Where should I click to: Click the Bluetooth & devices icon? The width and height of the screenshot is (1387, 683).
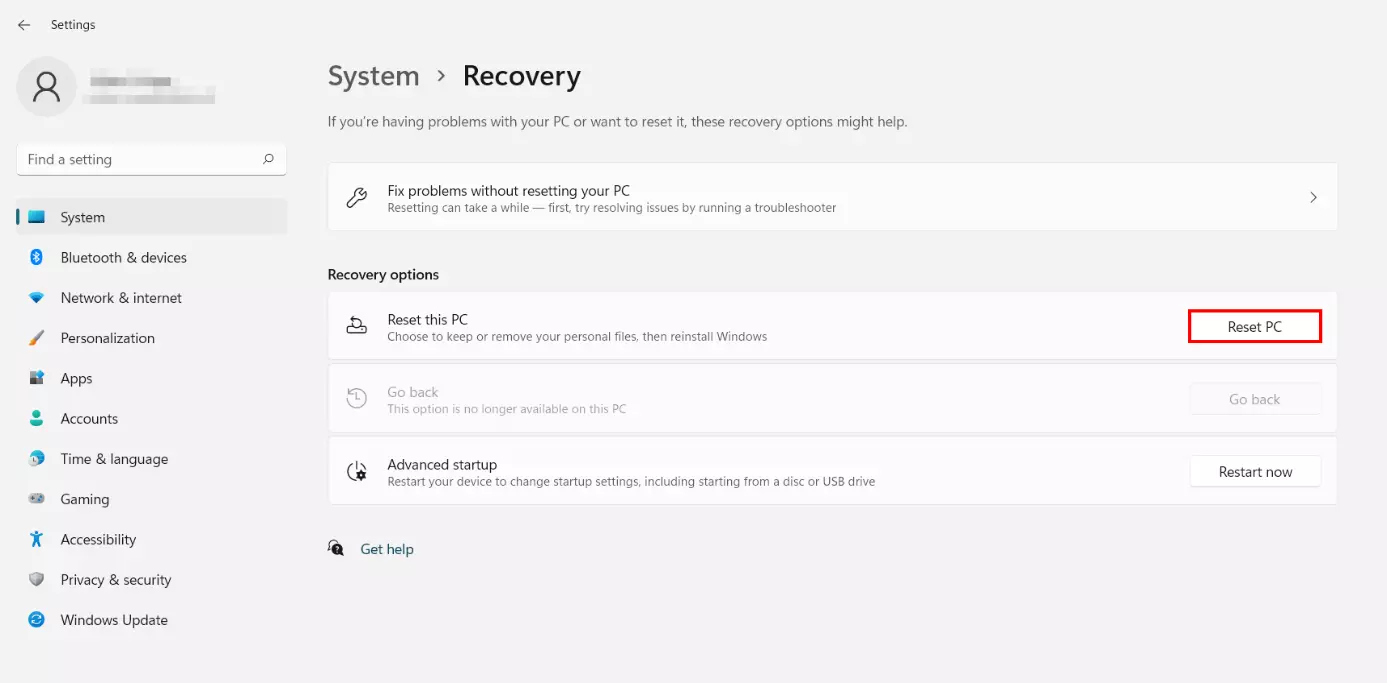[37, 258]
